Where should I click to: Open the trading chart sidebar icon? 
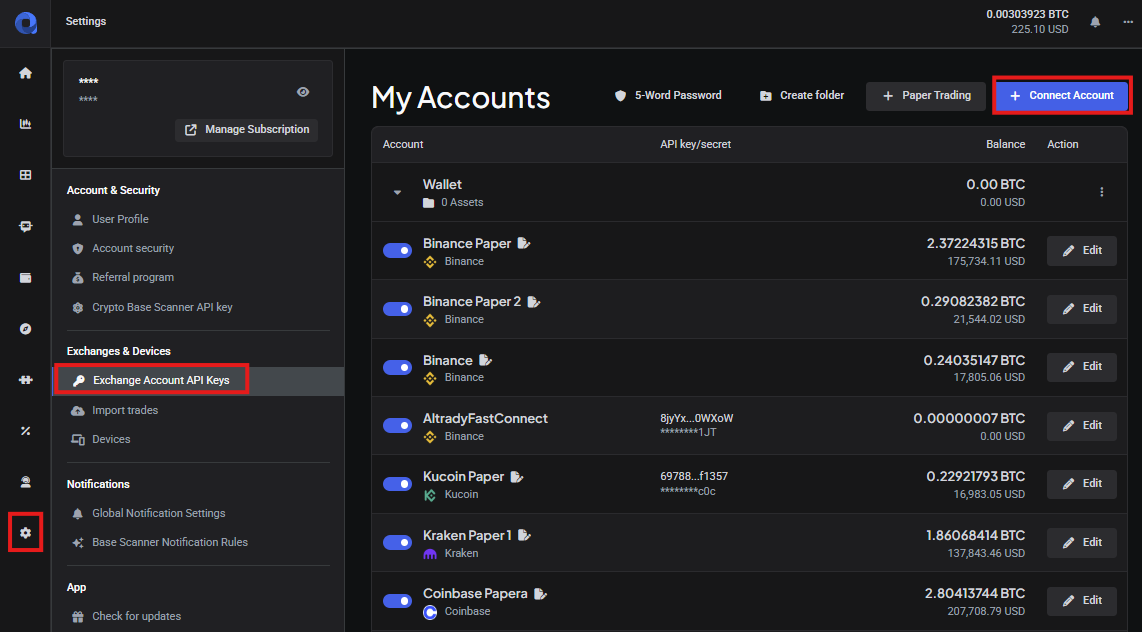point(25,124)
